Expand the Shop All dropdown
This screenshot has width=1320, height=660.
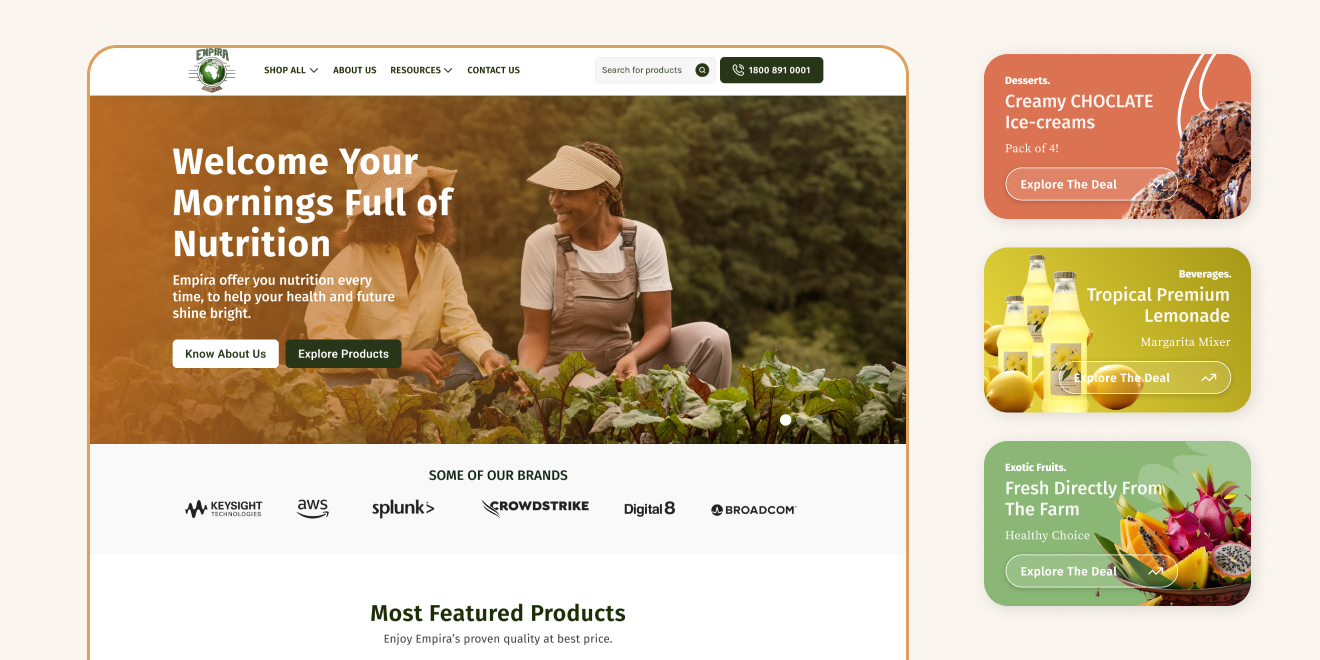291,70
